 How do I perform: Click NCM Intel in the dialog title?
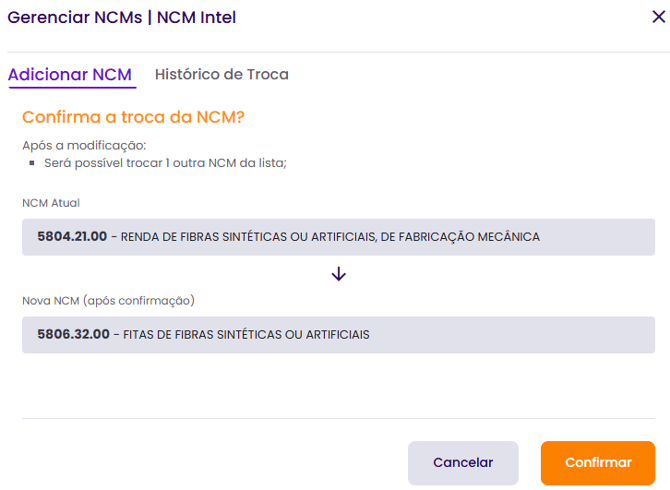tap(196, 17)
